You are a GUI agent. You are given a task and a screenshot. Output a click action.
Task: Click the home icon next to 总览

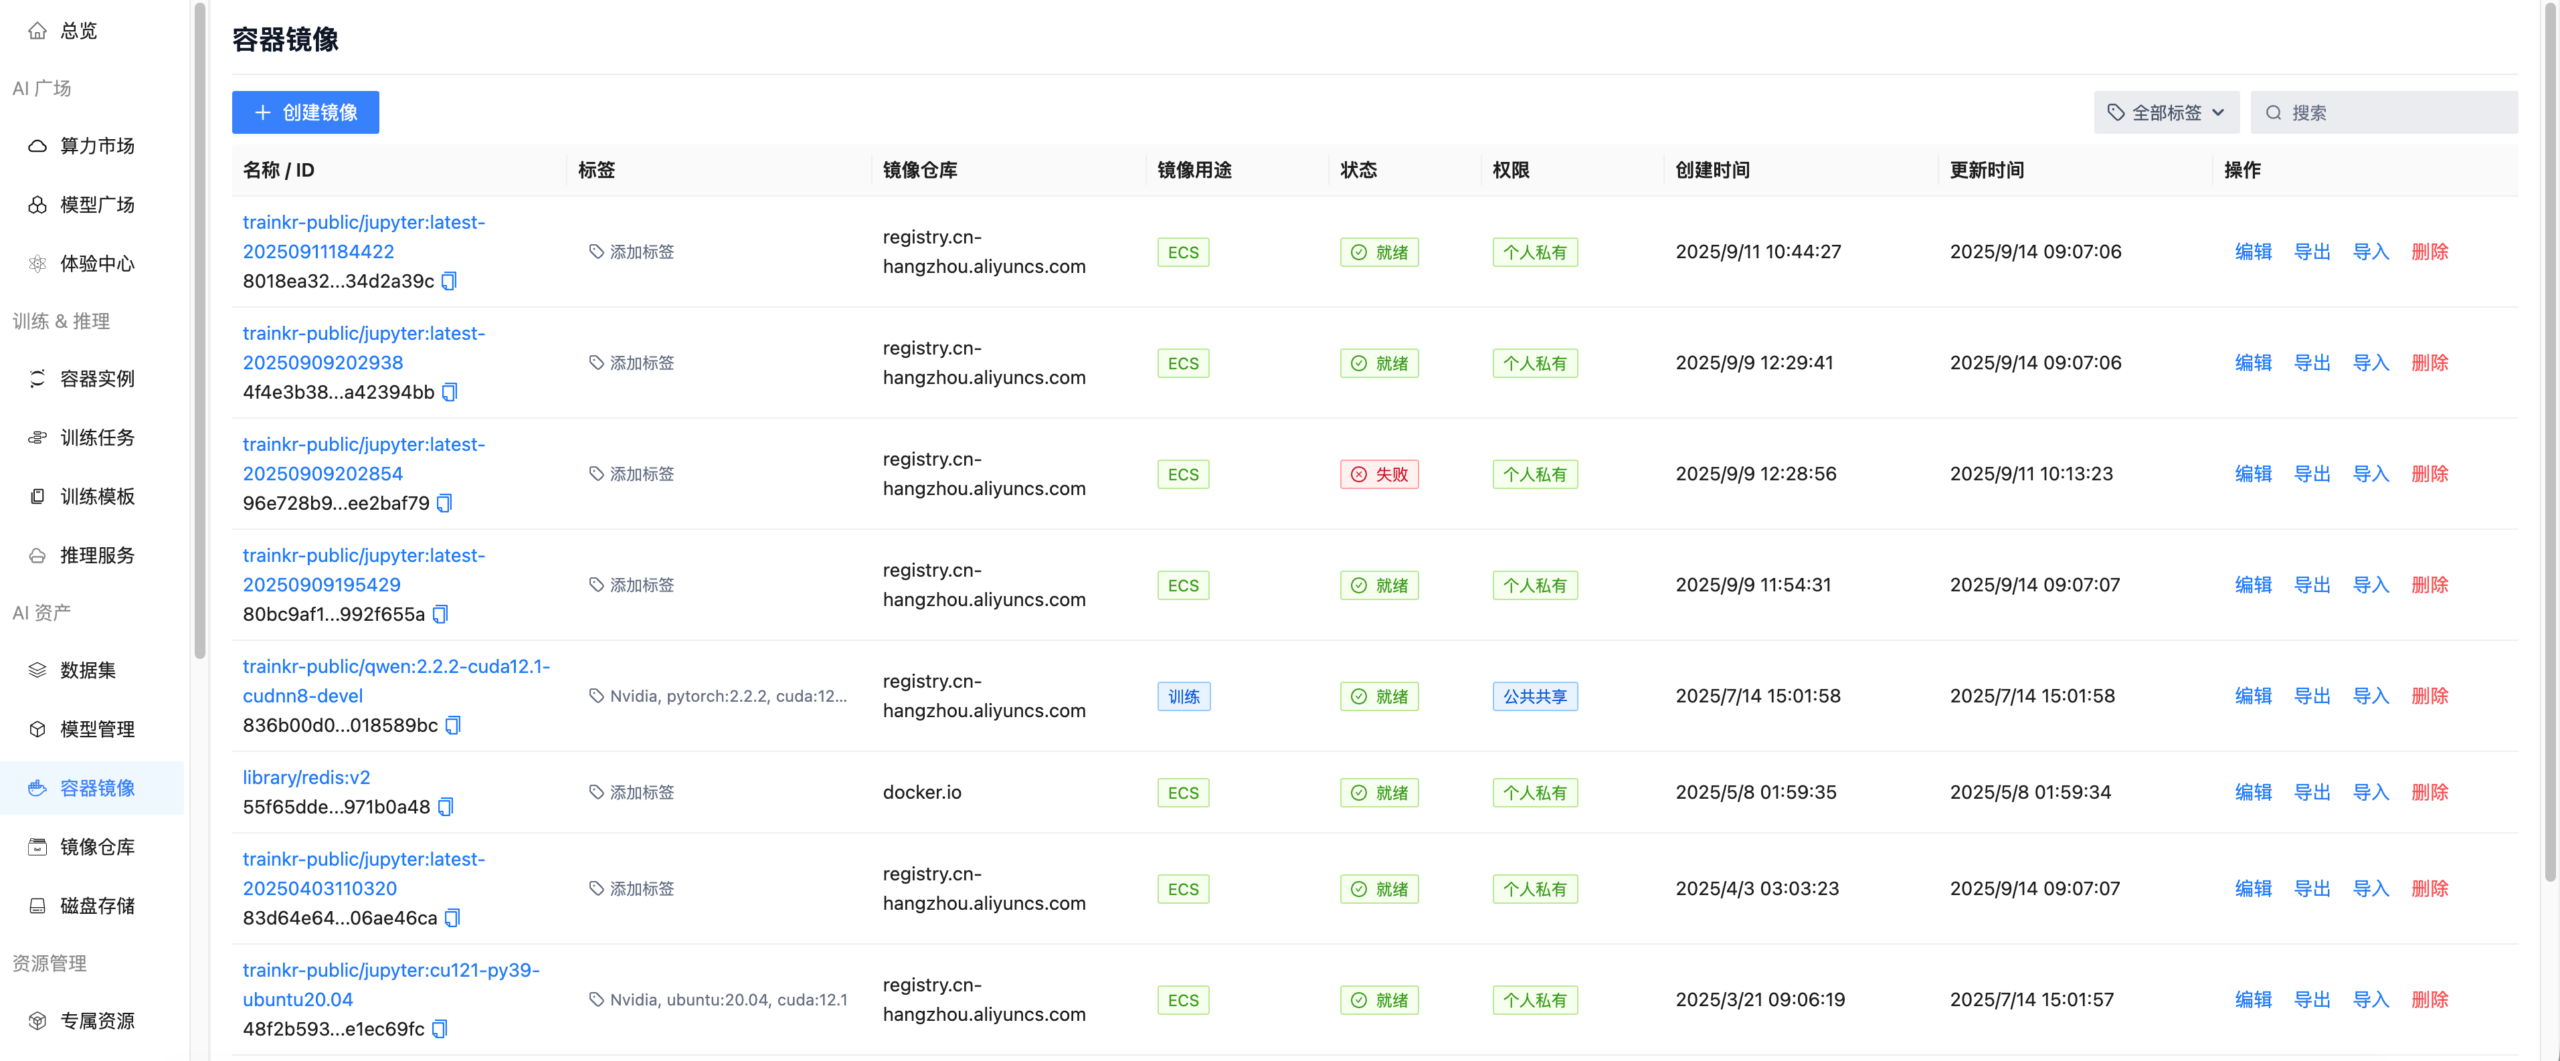coord(37,31)
